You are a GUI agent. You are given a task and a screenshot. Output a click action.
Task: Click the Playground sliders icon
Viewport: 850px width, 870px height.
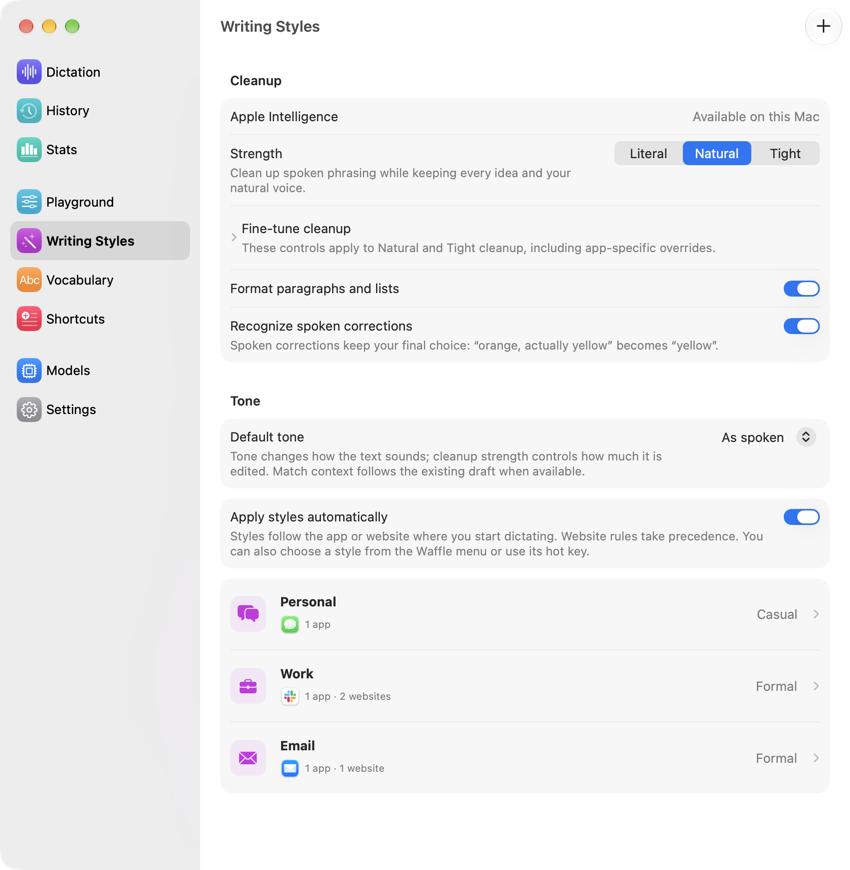click(29, 202)
